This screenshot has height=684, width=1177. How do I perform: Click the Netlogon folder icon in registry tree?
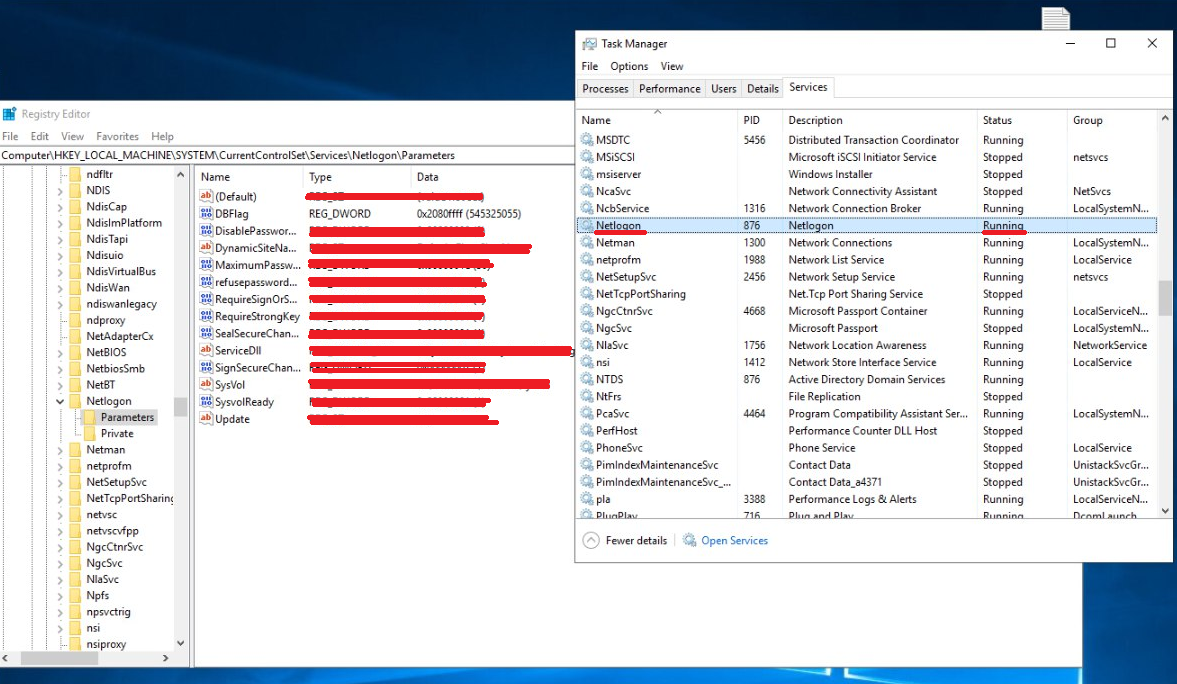click(x=74, y=401)
